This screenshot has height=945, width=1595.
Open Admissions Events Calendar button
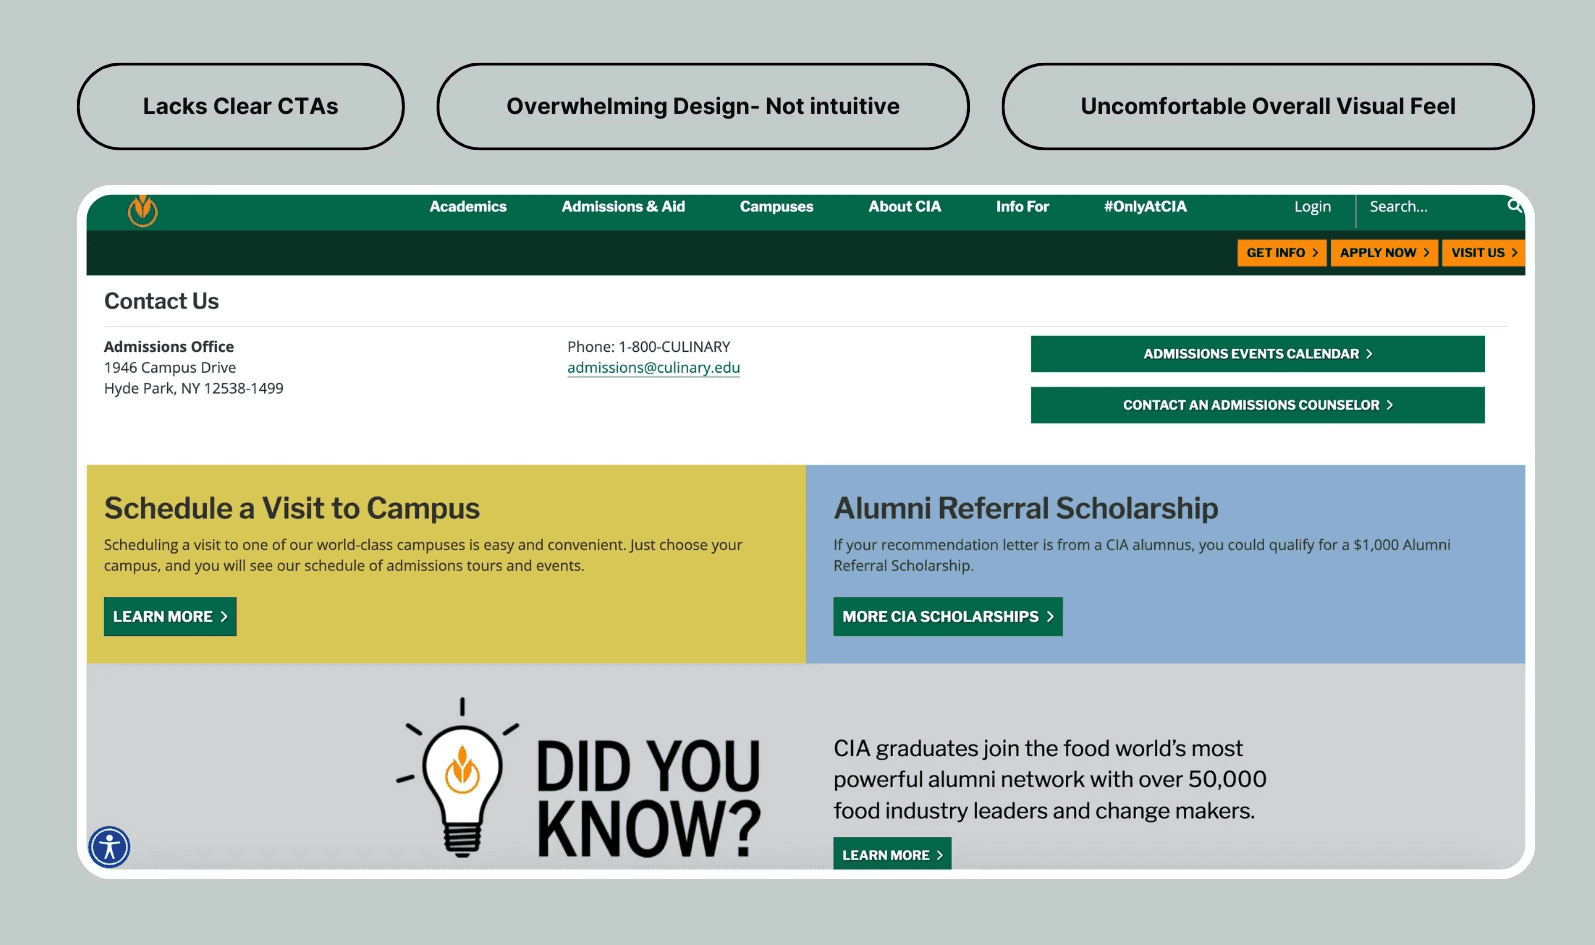coord(1257,354)
